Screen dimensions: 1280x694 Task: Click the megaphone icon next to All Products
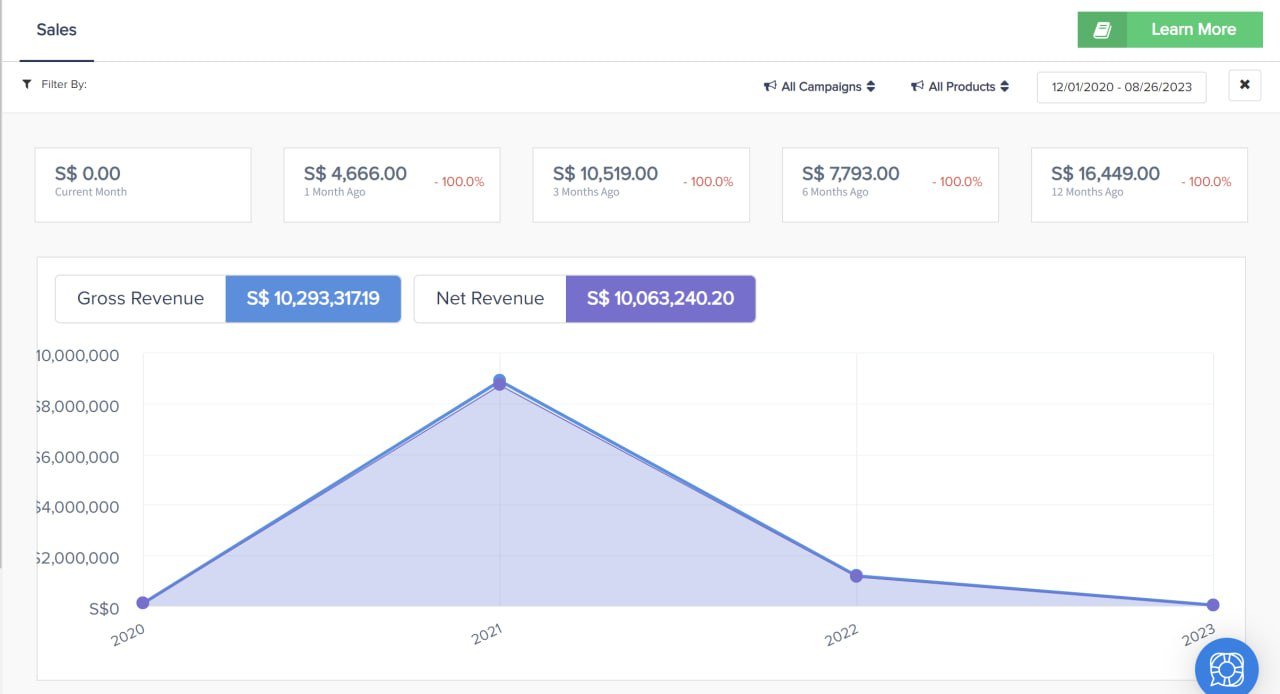(916, 86)
